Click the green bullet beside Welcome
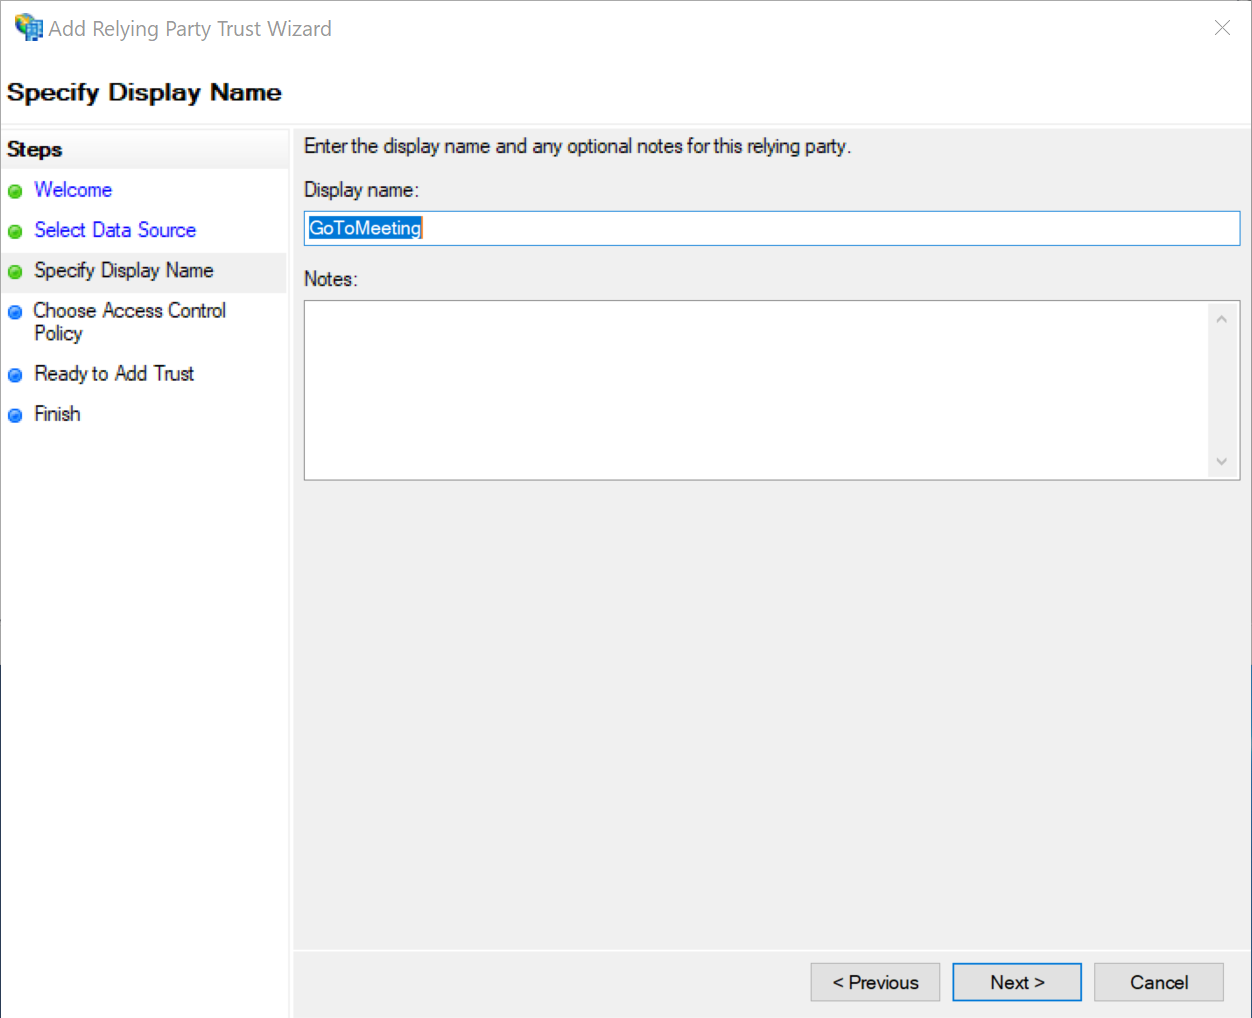 (x=15, y=191)
